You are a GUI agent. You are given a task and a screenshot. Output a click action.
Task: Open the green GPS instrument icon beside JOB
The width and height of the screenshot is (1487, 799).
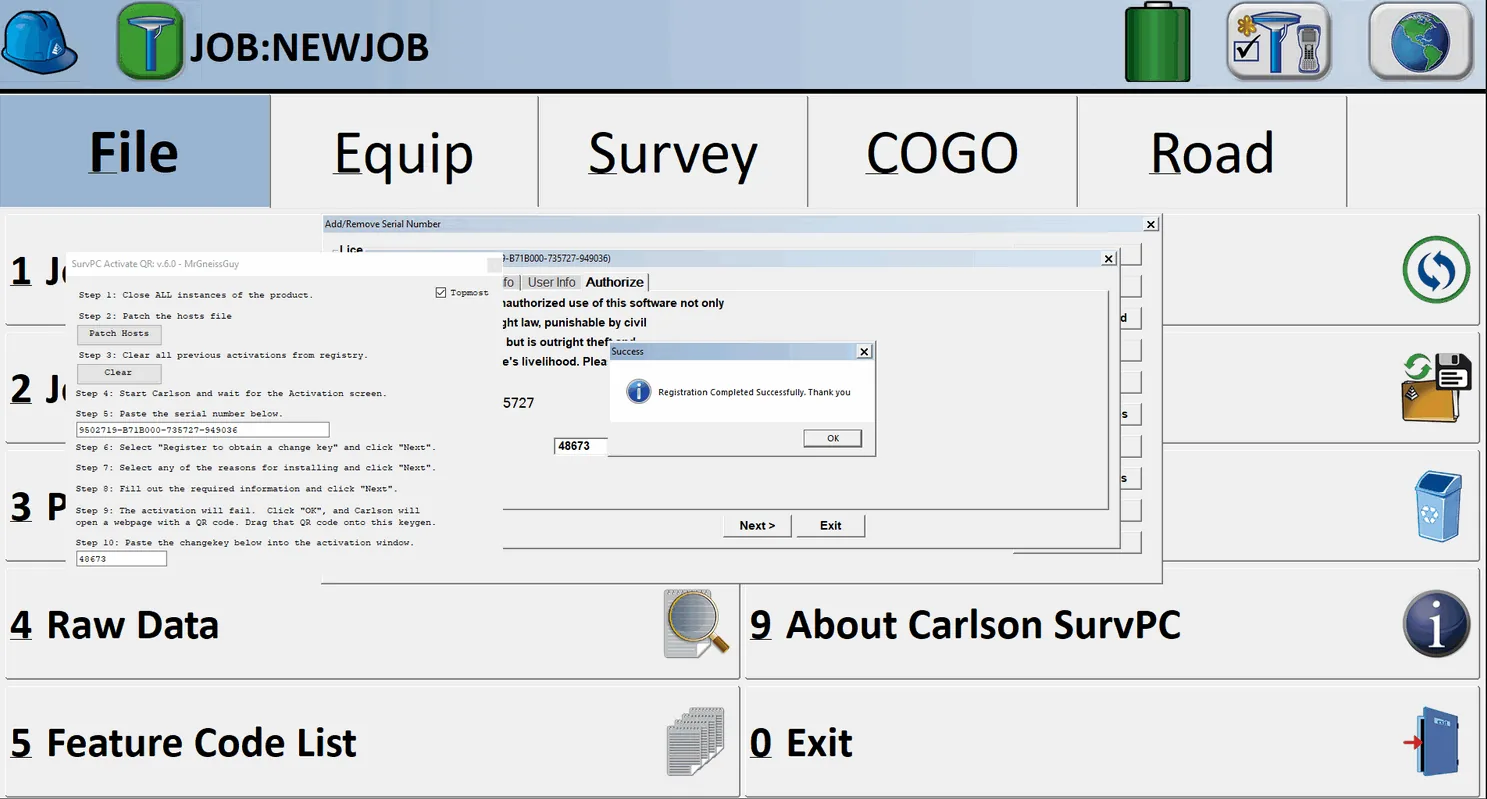(150, 42)
